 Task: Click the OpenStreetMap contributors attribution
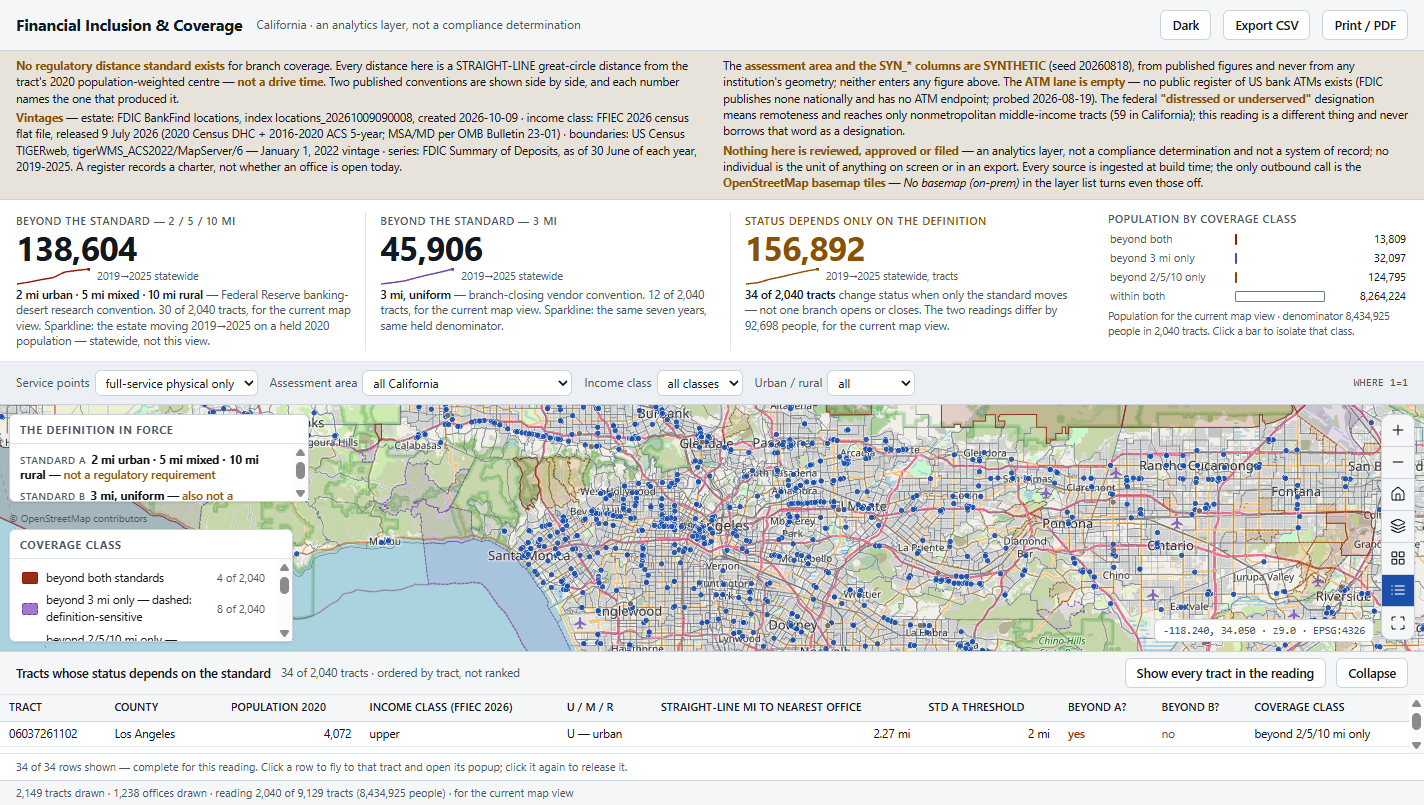coord(78,519)
